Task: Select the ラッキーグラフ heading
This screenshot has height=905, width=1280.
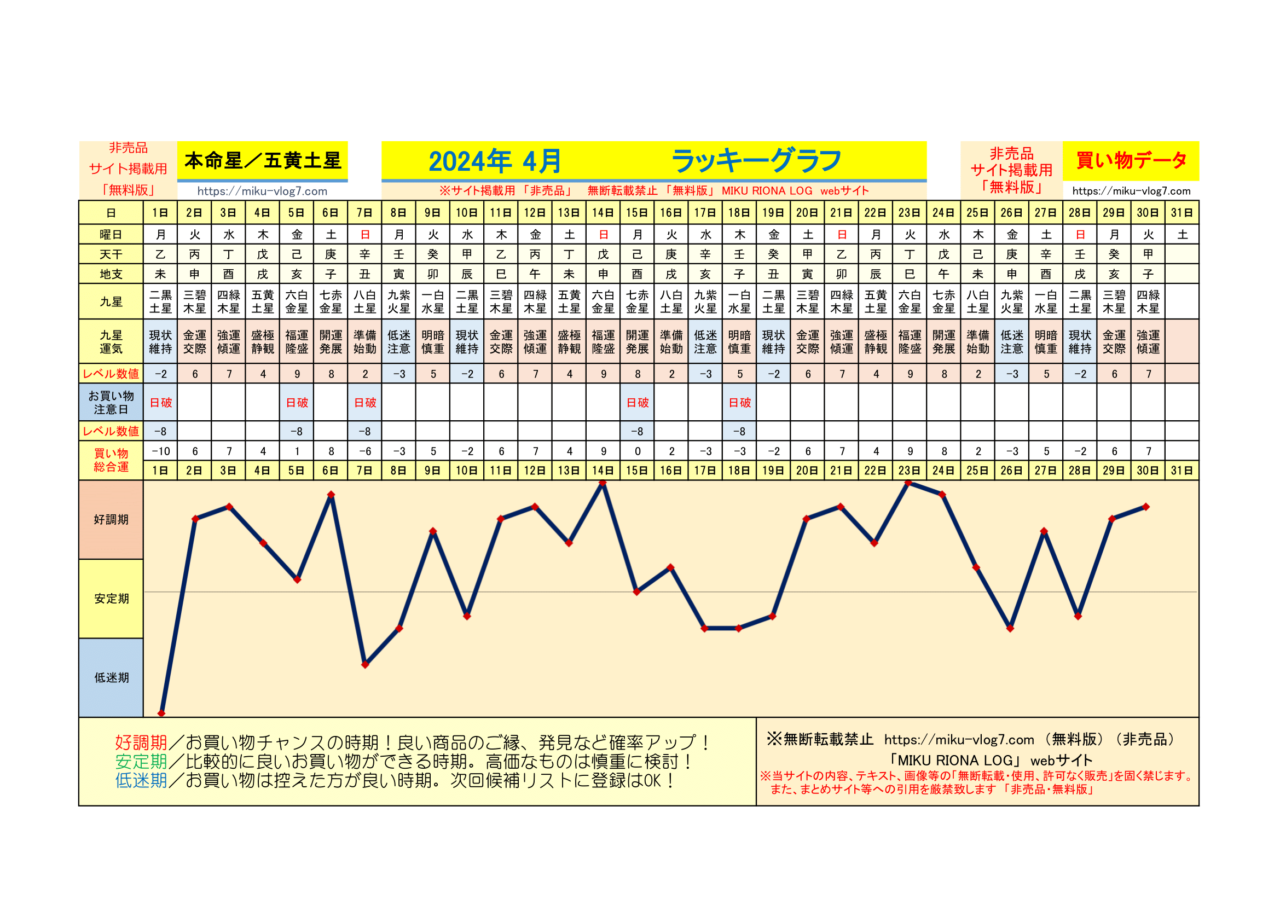Action: pyautogui.click(x=755, y=161)
